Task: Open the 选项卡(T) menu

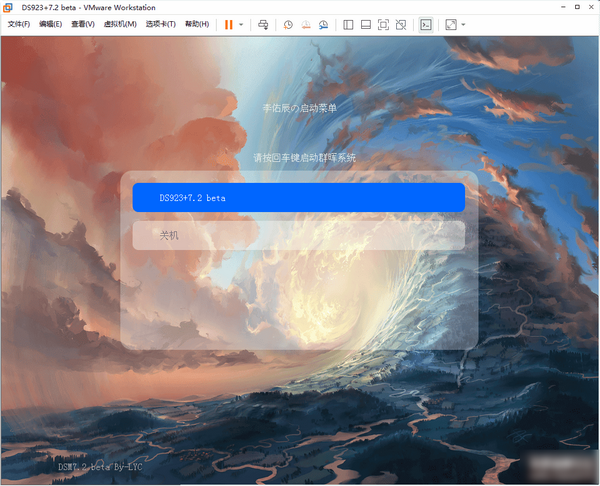Action: 161,24
